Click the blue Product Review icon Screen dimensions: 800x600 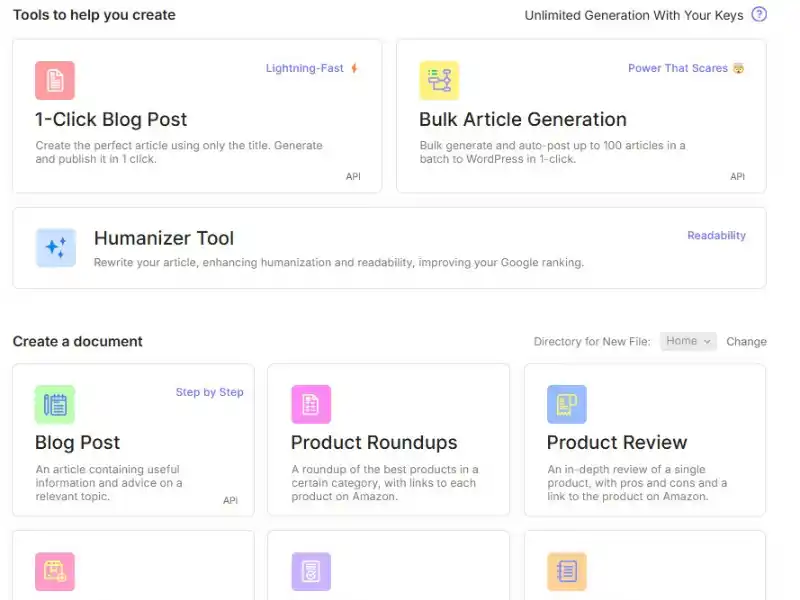tap(567, 404)
